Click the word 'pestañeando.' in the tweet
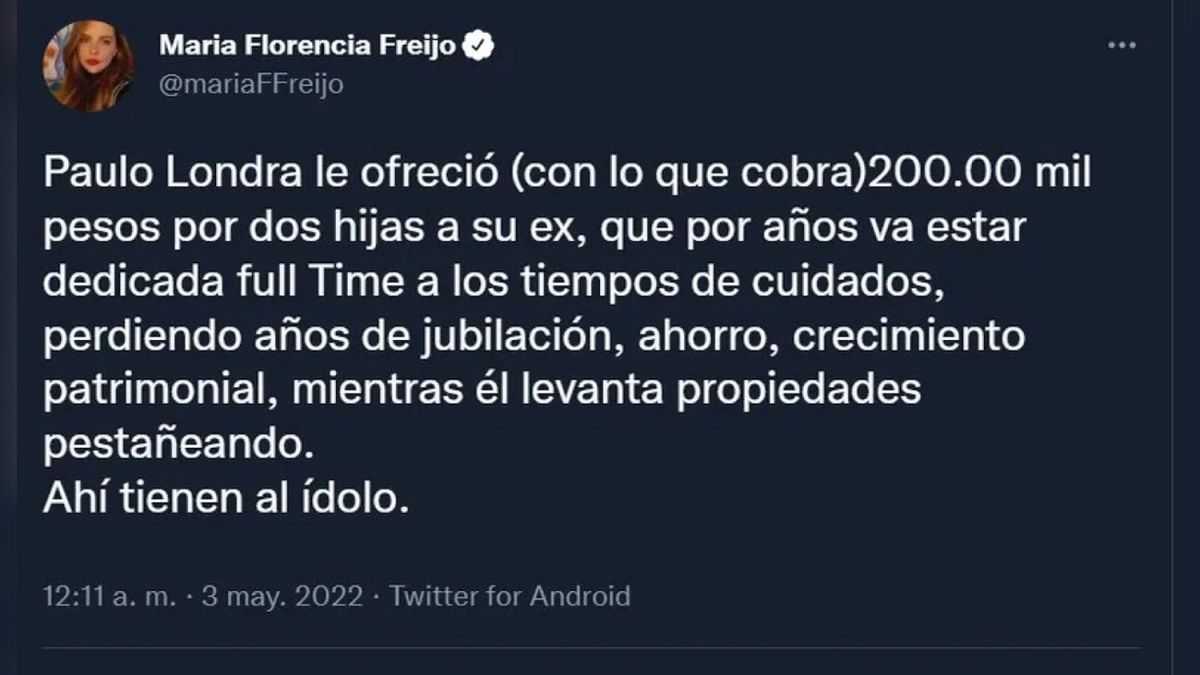This screenshot has height=675, width=1200. 171,441
